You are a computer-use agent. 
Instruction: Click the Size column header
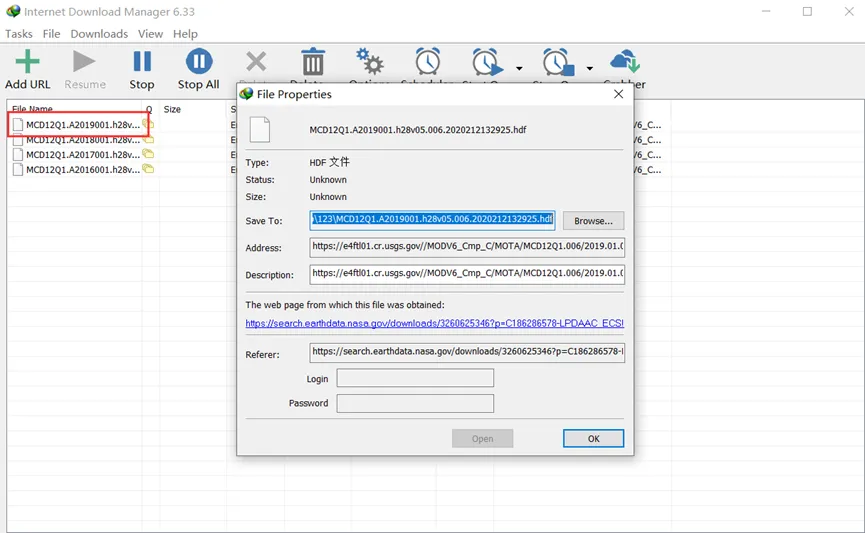(x=172, y=109)
